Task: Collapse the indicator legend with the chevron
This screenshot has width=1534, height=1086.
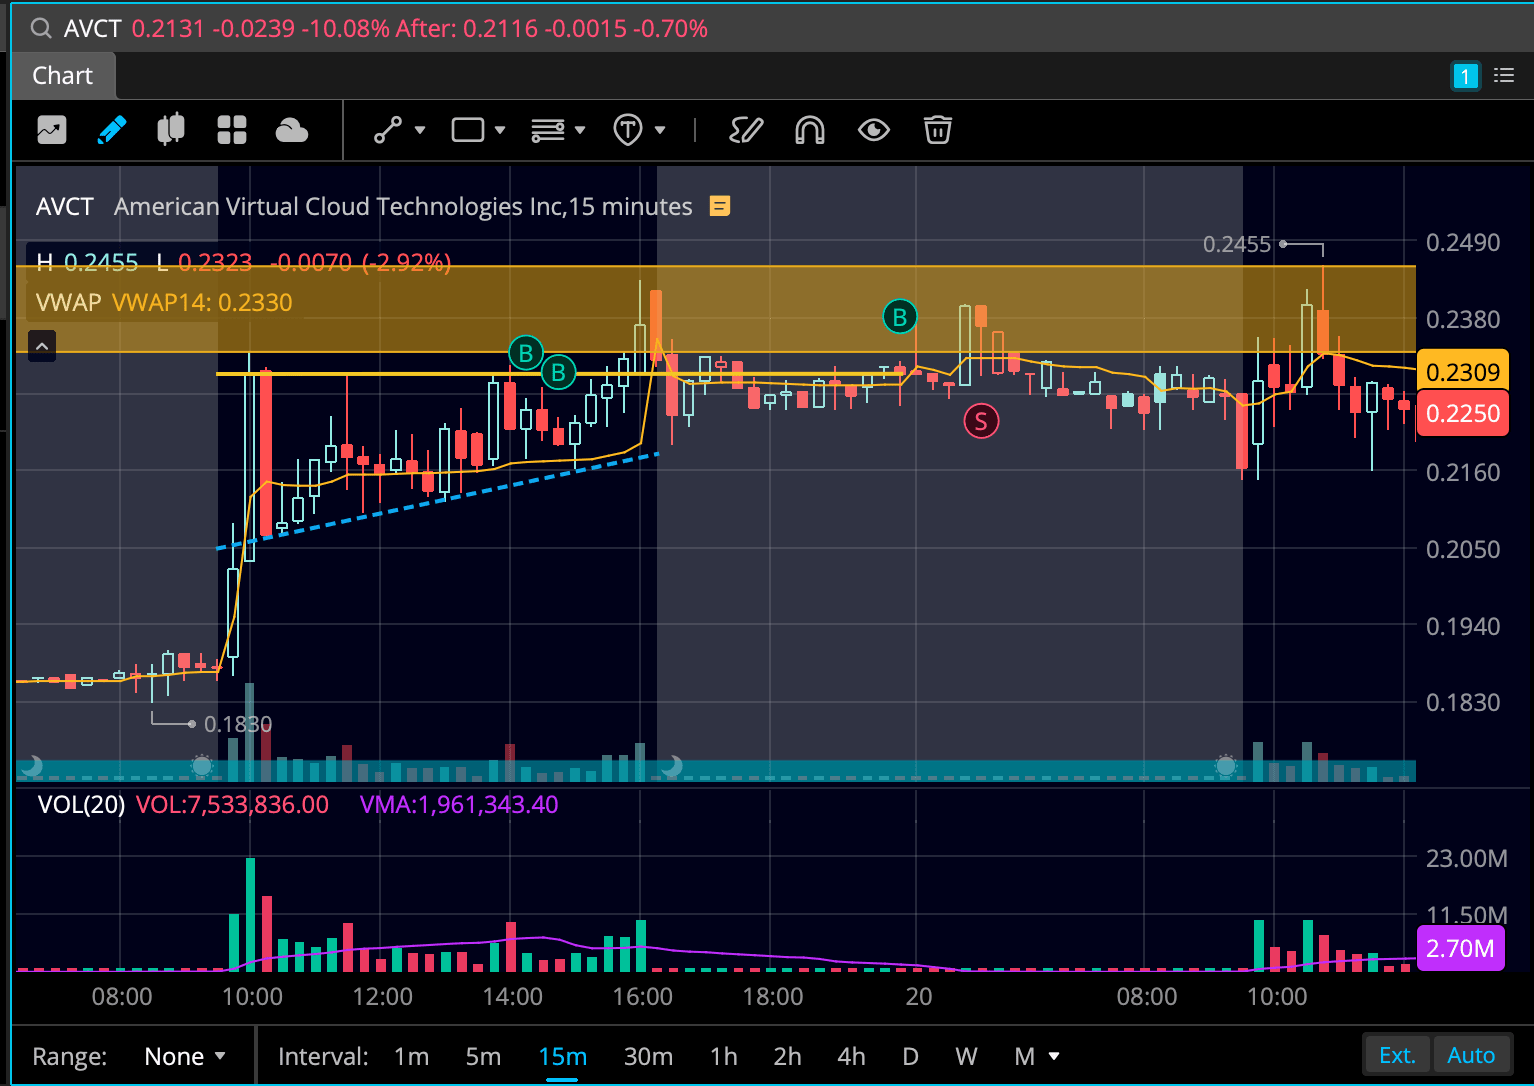Action: pos(42,346)
